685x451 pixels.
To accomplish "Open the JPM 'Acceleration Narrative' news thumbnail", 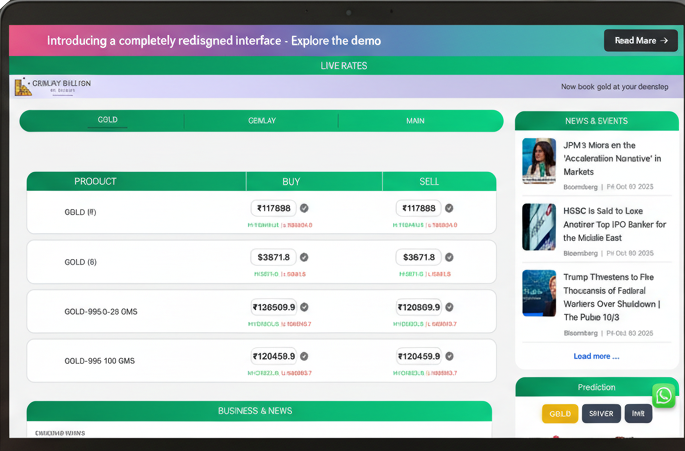I will point(539,160).
